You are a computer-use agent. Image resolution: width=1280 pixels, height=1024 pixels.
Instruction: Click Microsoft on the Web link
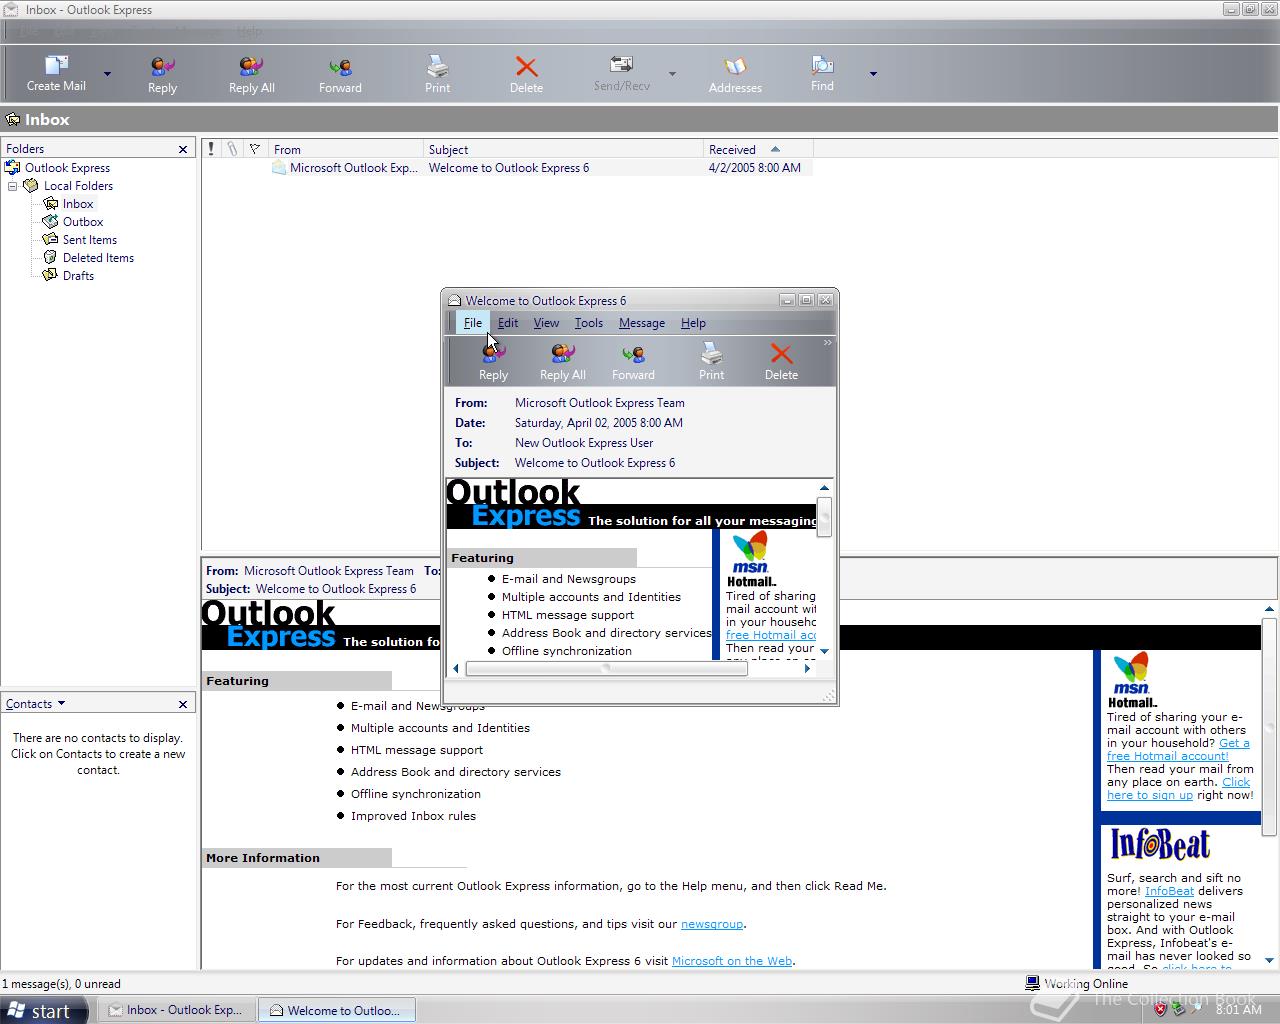732,961
